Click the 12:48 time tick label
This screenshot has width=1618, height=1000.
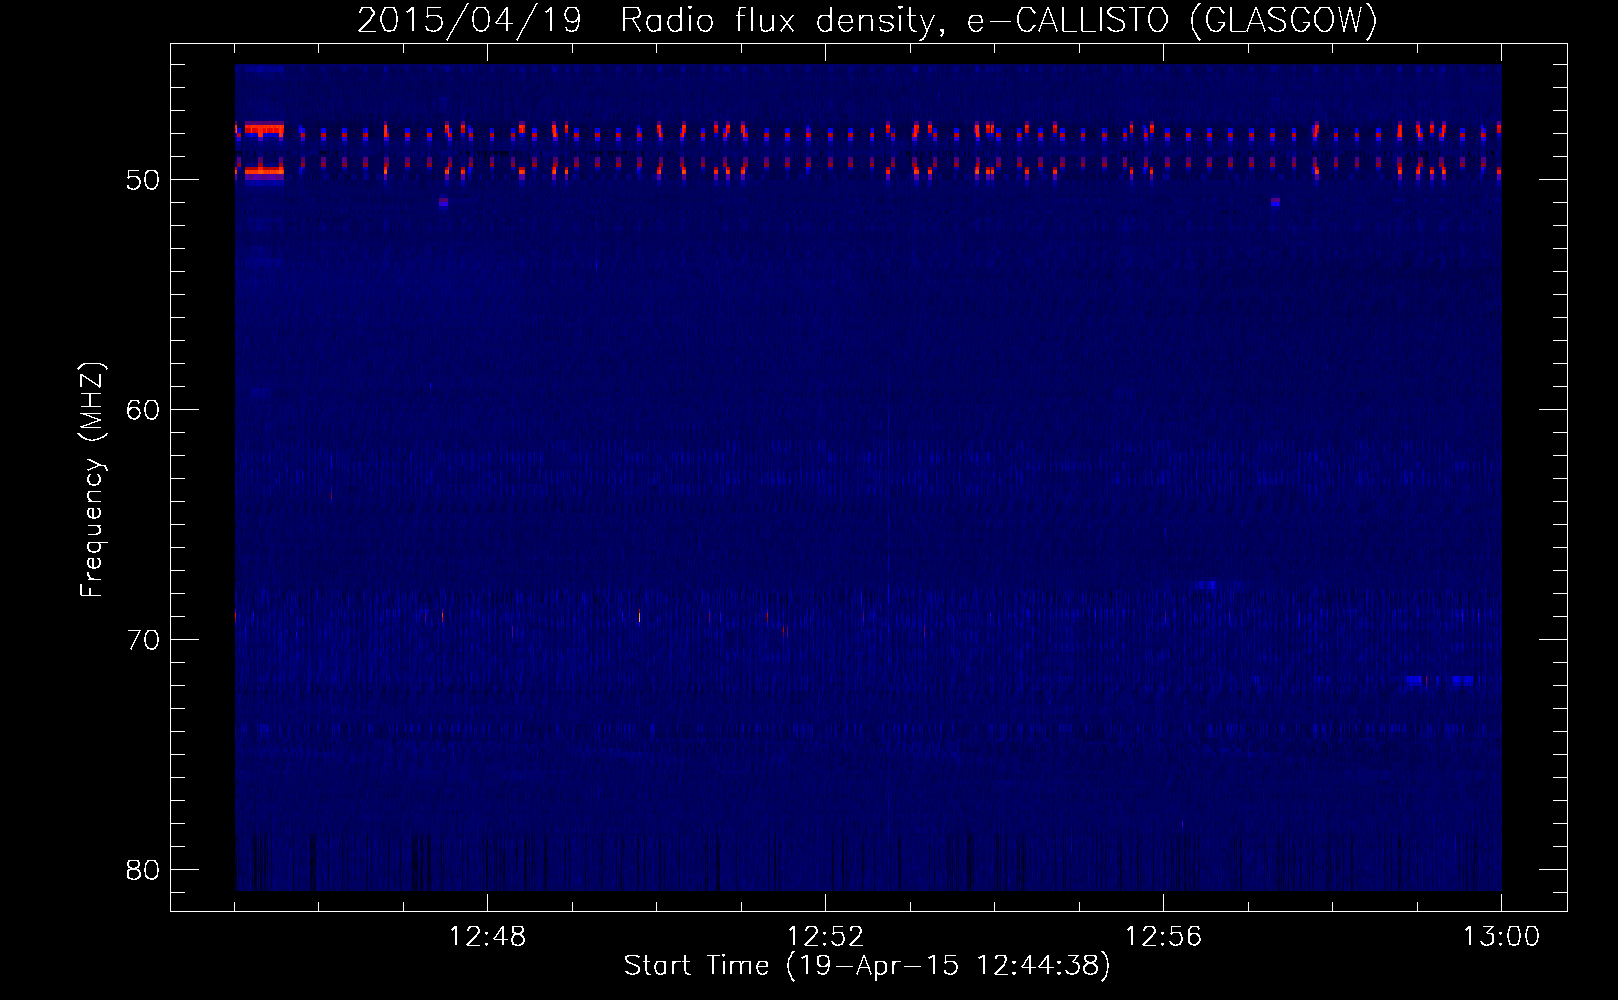click(x=487, y=937)
